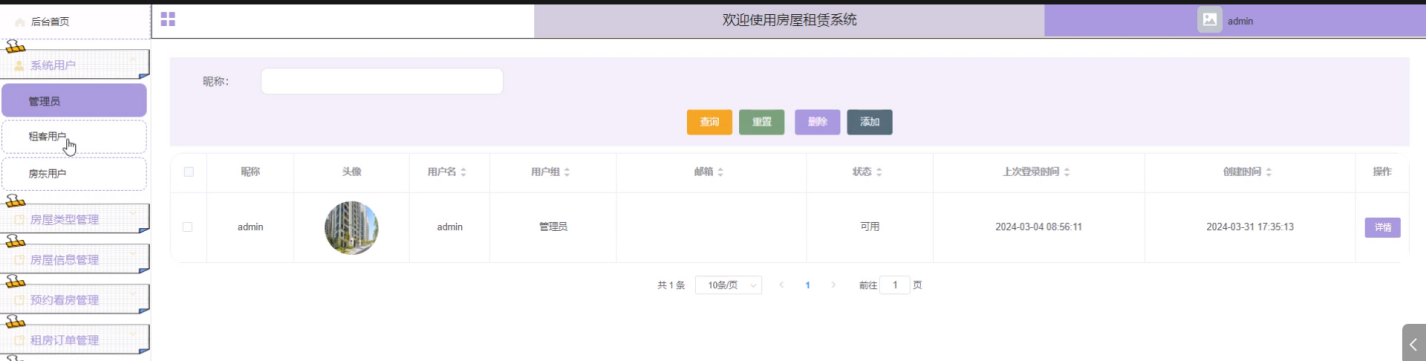Expand the 房屋信息管理 menu
The height and width of the screenshot is (361, 1426).
[75, 259]
